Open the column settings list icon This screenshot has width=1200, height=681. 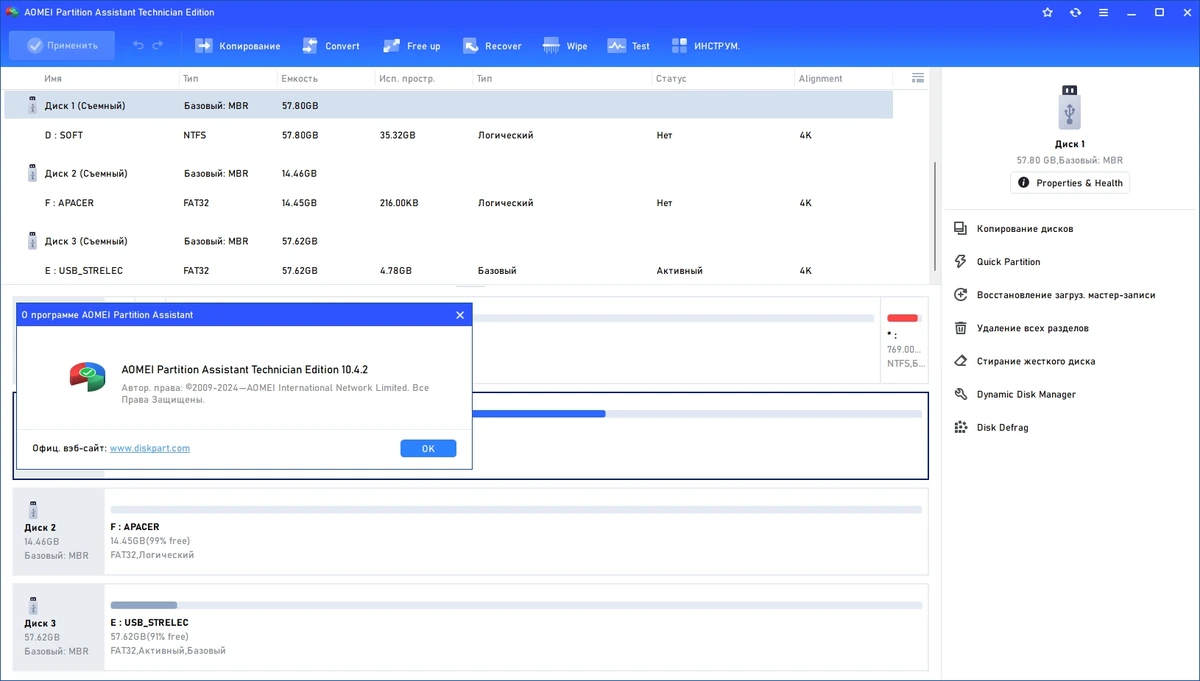pyautogui.click(x=918, y=78)
